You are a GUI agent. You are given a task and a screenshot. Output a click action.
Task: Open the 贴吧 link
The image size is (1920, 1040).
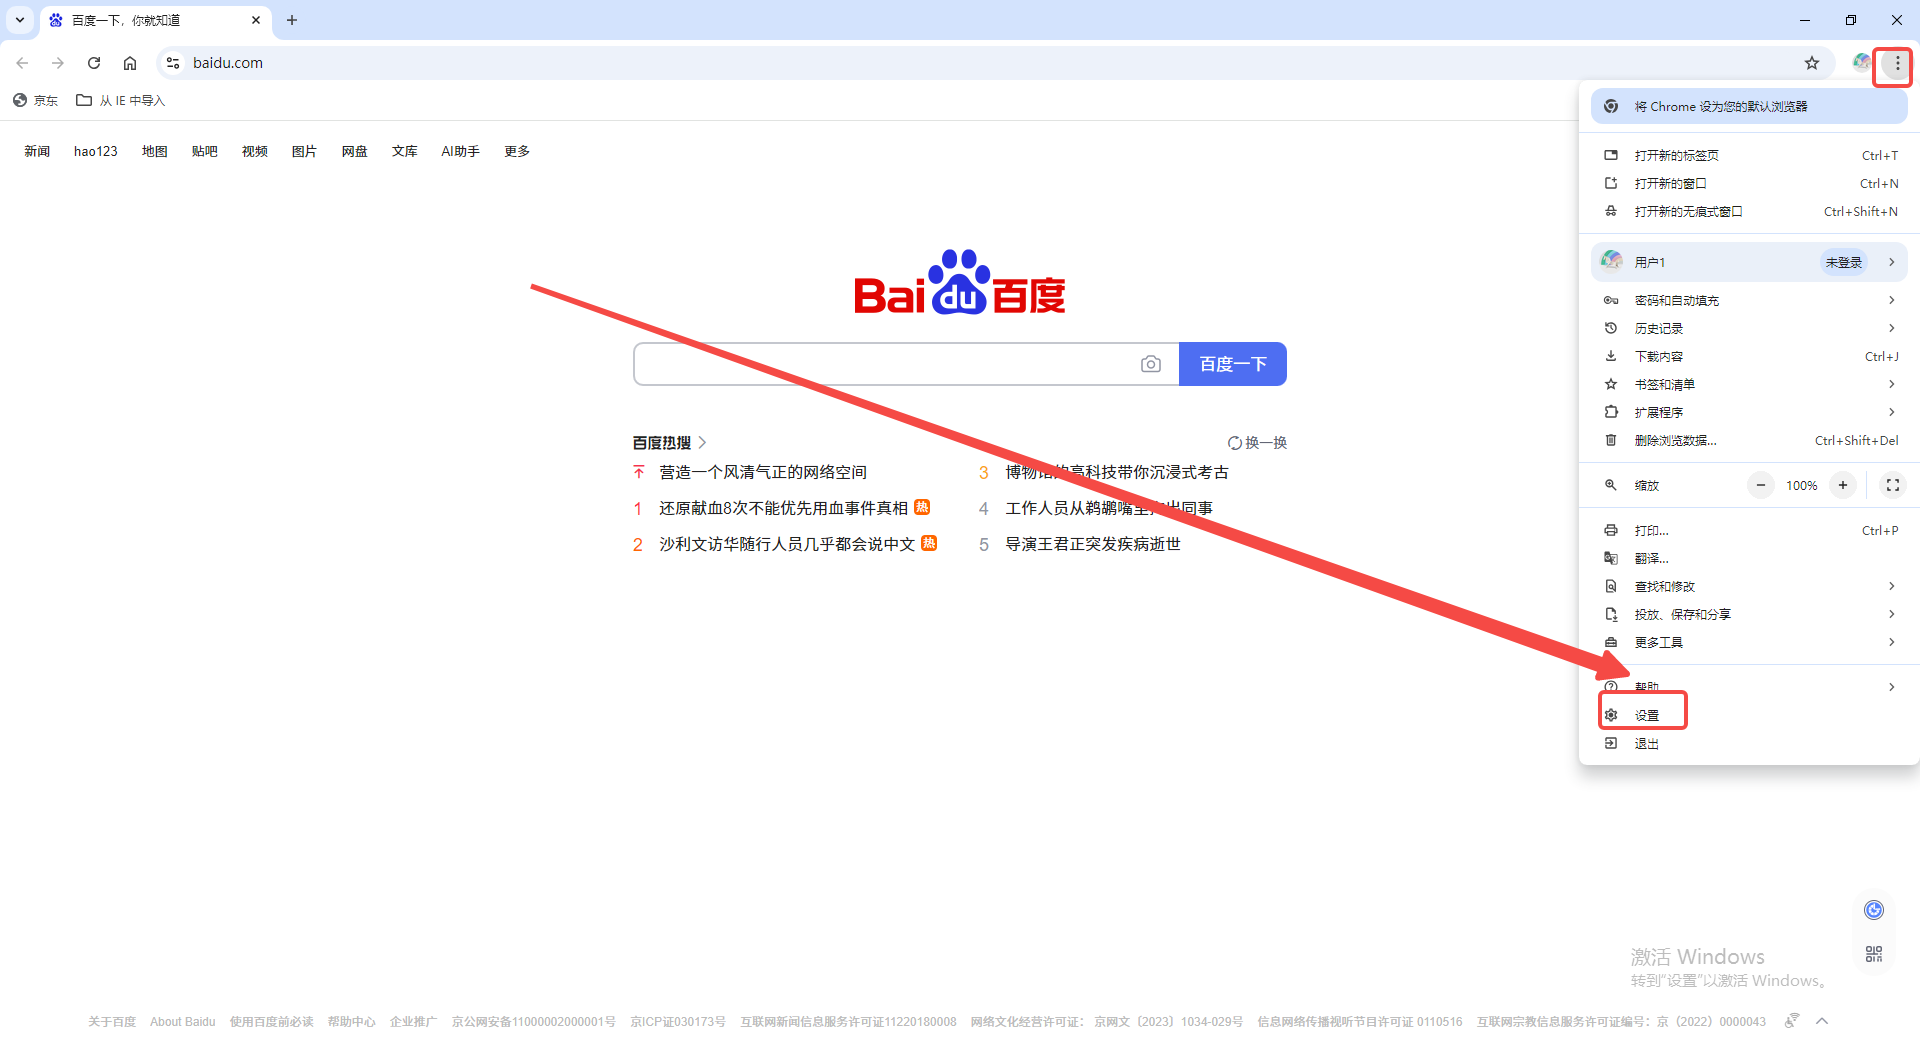(x=205, y=151)
